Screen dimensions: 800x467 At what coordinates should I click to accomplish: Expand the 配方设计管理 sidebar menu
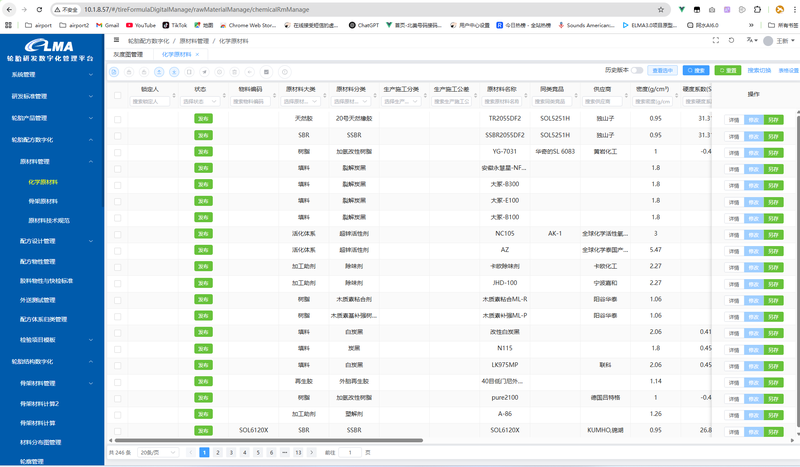pyautogui.click(x=52, y=241)
